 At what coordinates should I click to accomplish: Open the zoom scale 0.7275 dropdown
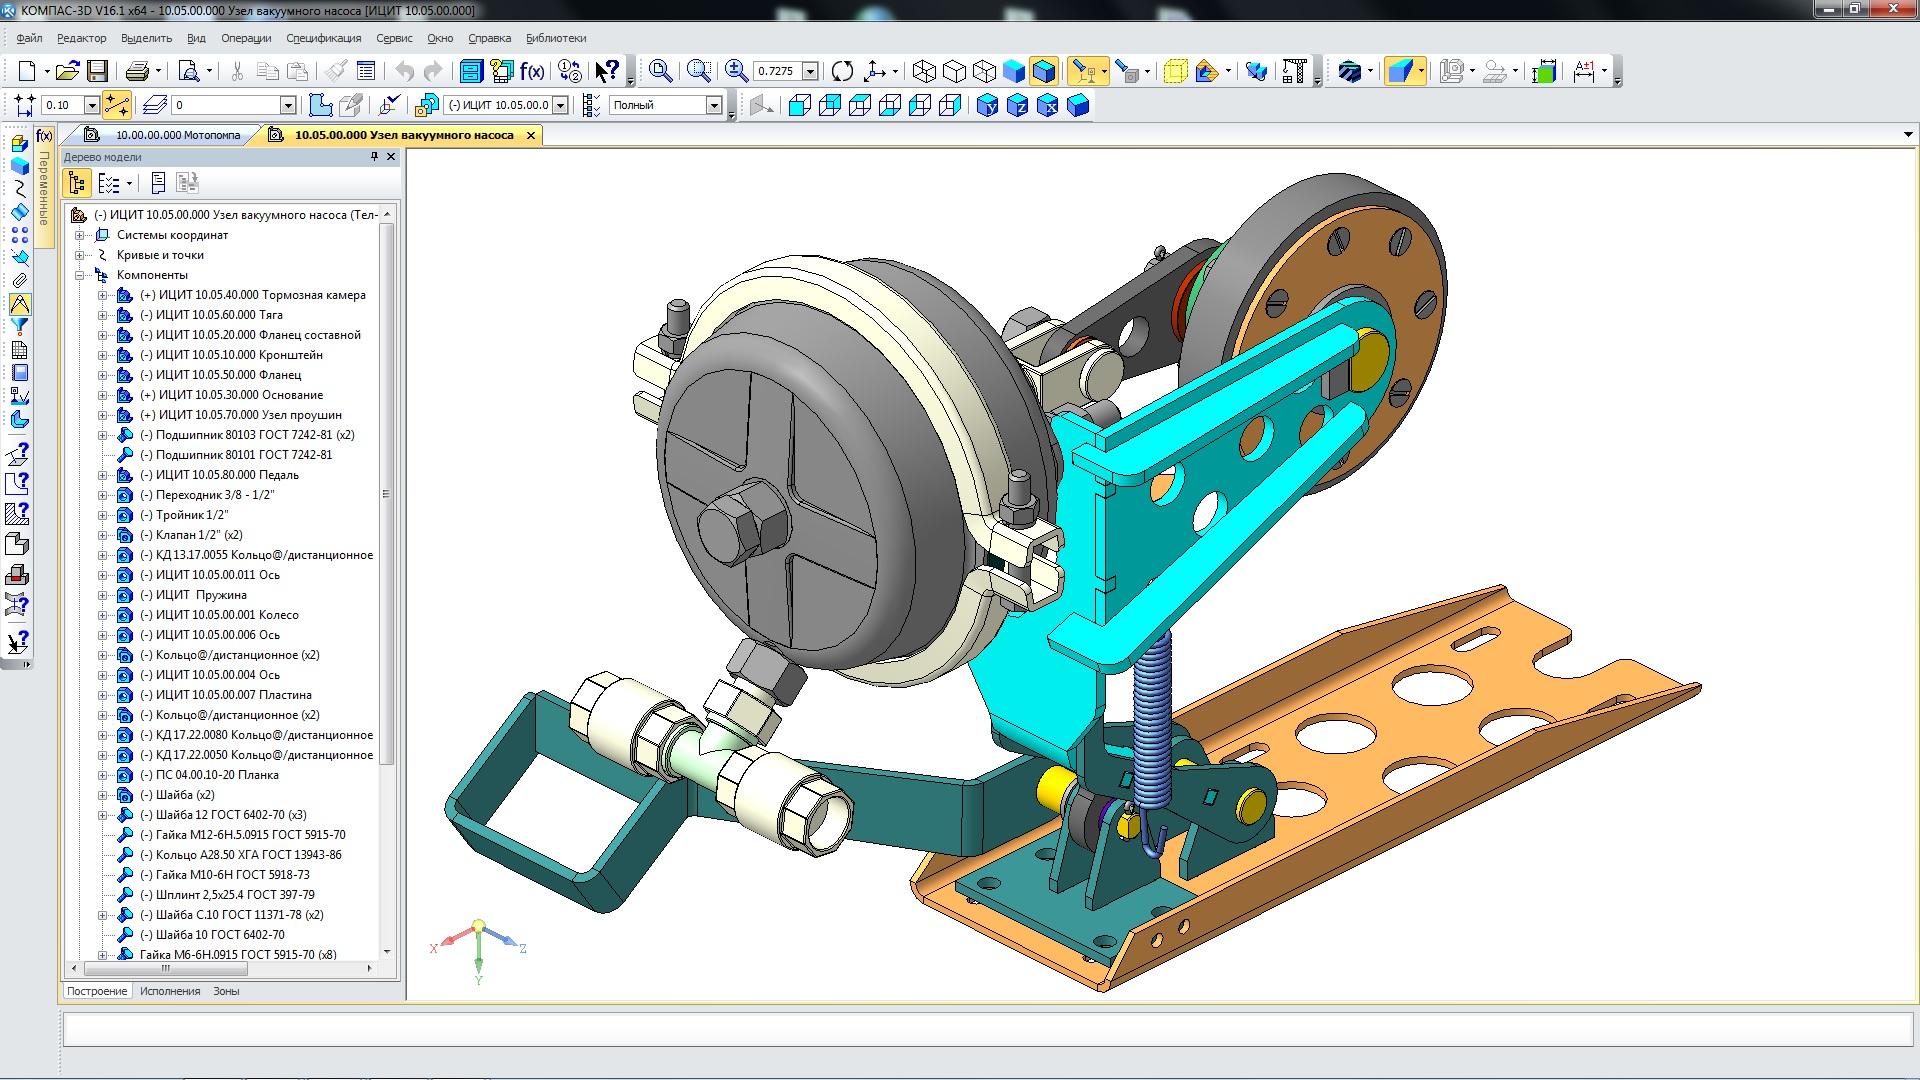tap(811, 71)
